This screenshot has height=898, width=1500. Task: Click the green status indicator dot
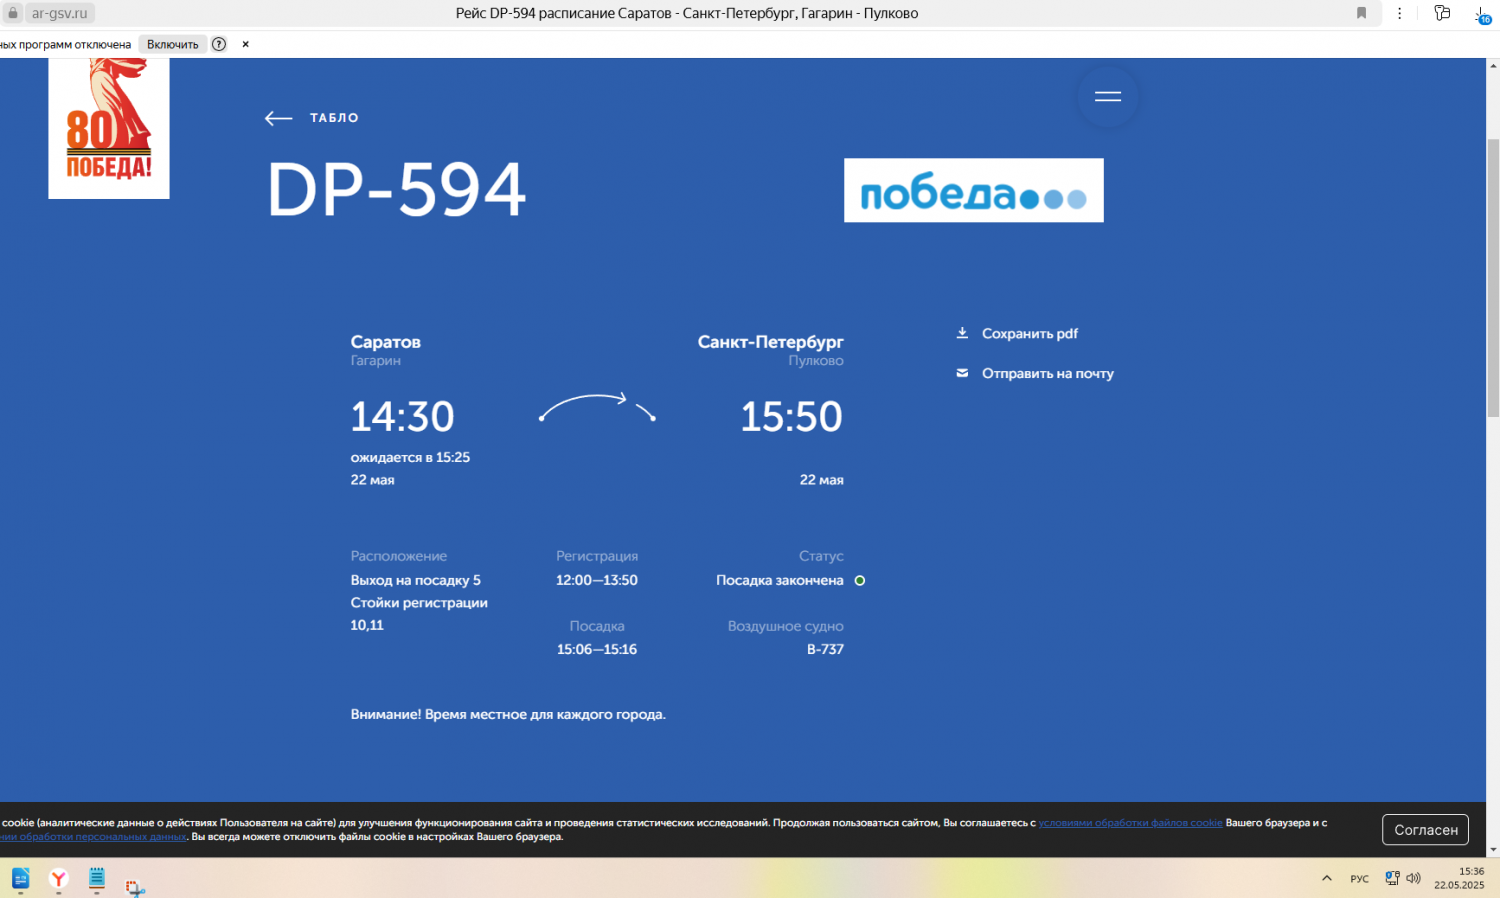tap(860, 580)
